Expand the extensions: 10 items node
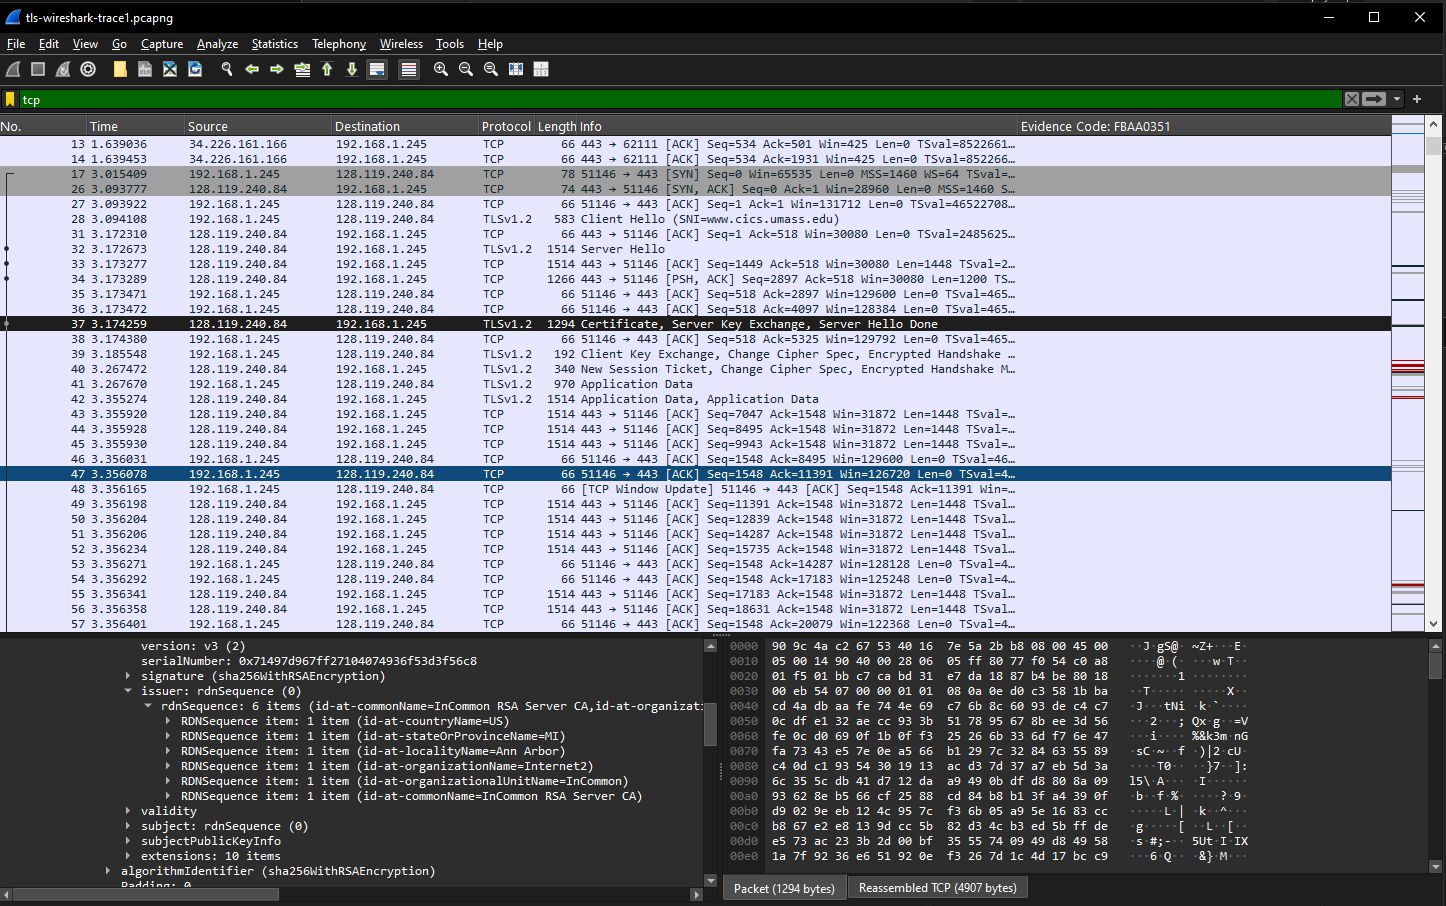The width and height of the screenshot is (1446, 906). point(128,856)
